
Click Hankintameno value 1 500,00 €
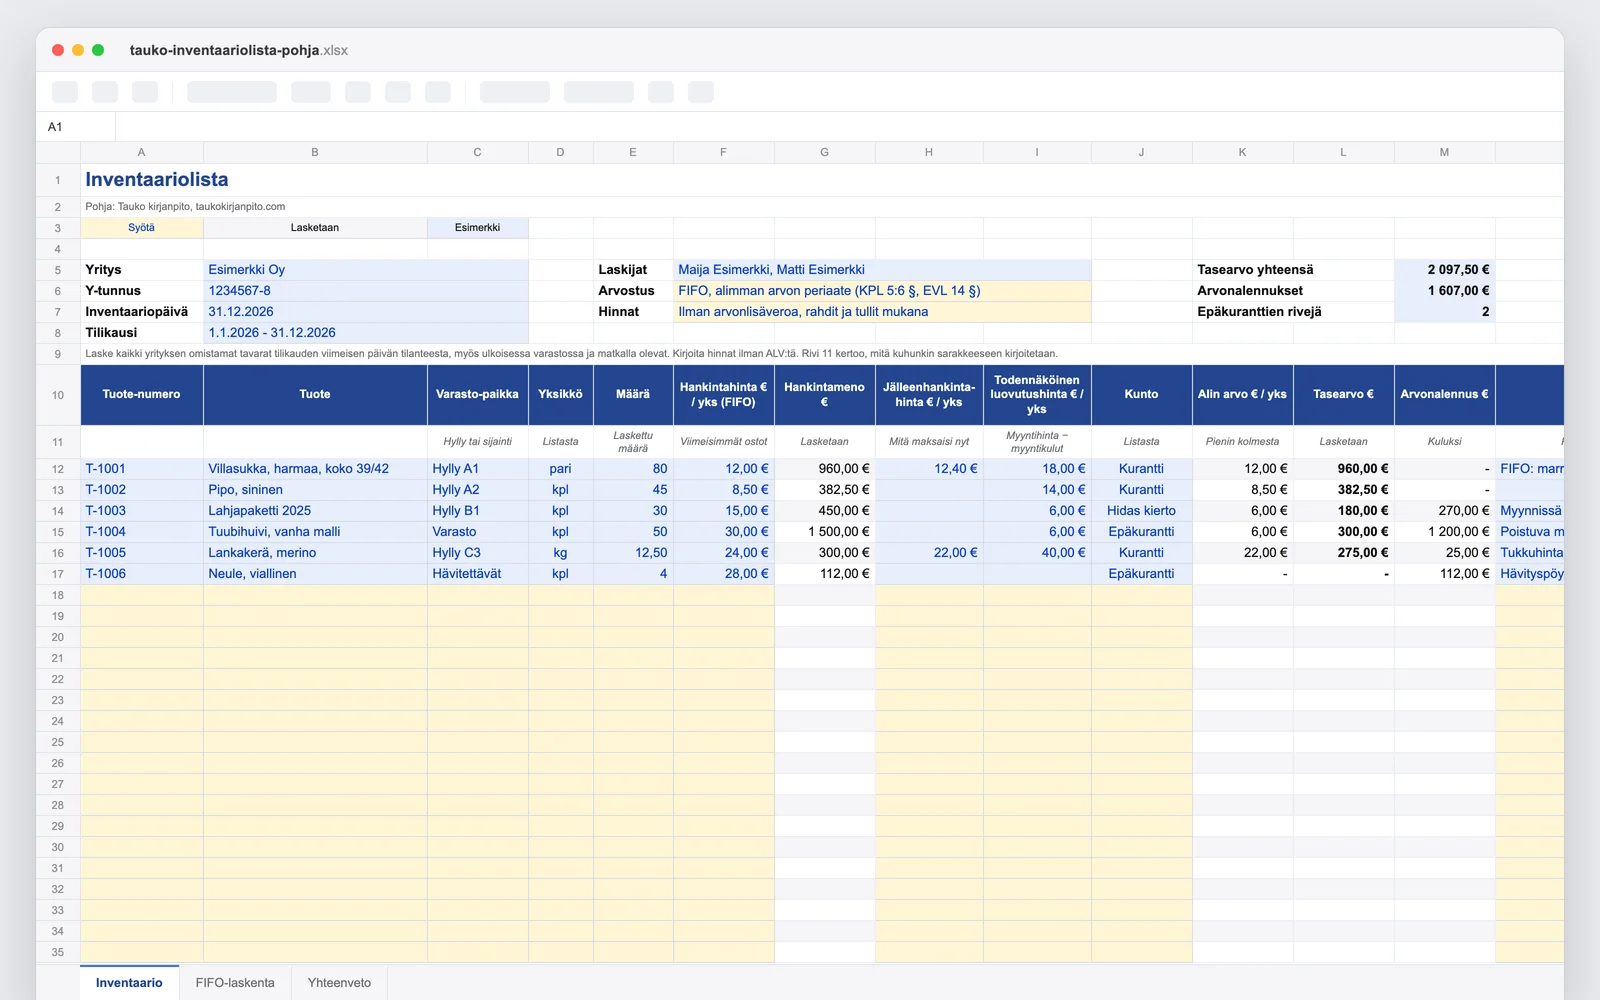(825, 532)
